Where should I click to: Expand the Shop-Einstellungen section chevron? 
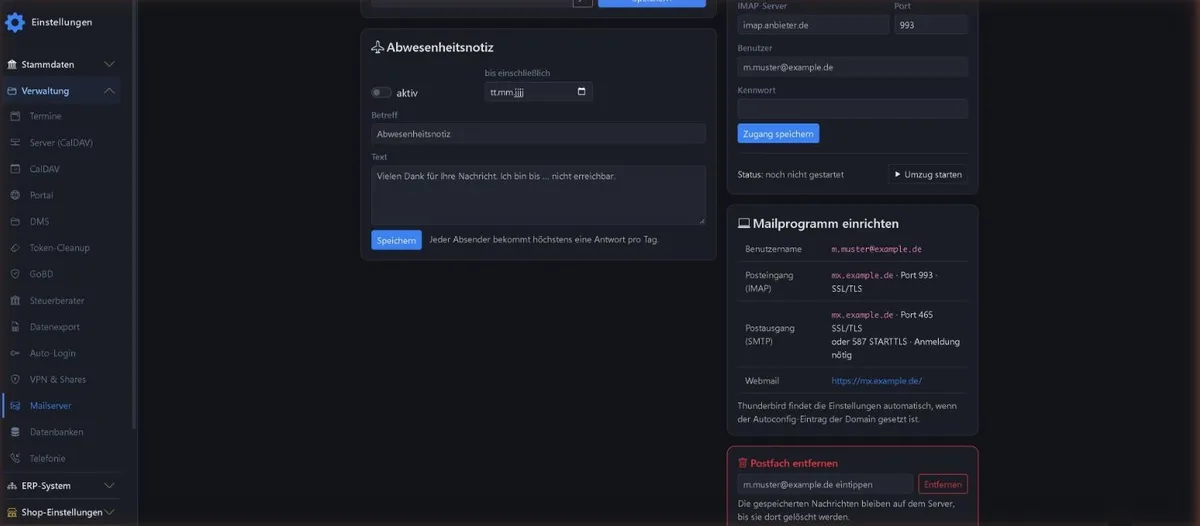coord(110,512)
